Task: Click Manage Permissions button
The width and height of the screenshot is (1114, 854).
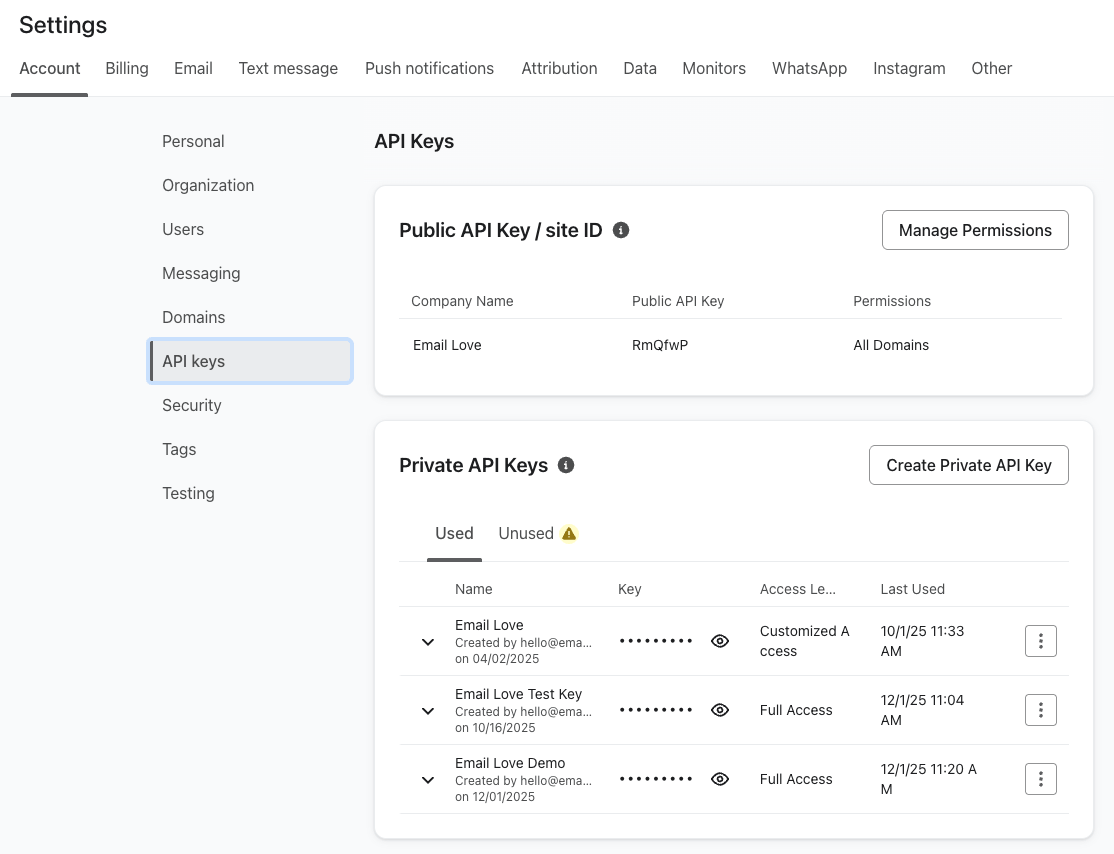Action: tap(975, 230)
